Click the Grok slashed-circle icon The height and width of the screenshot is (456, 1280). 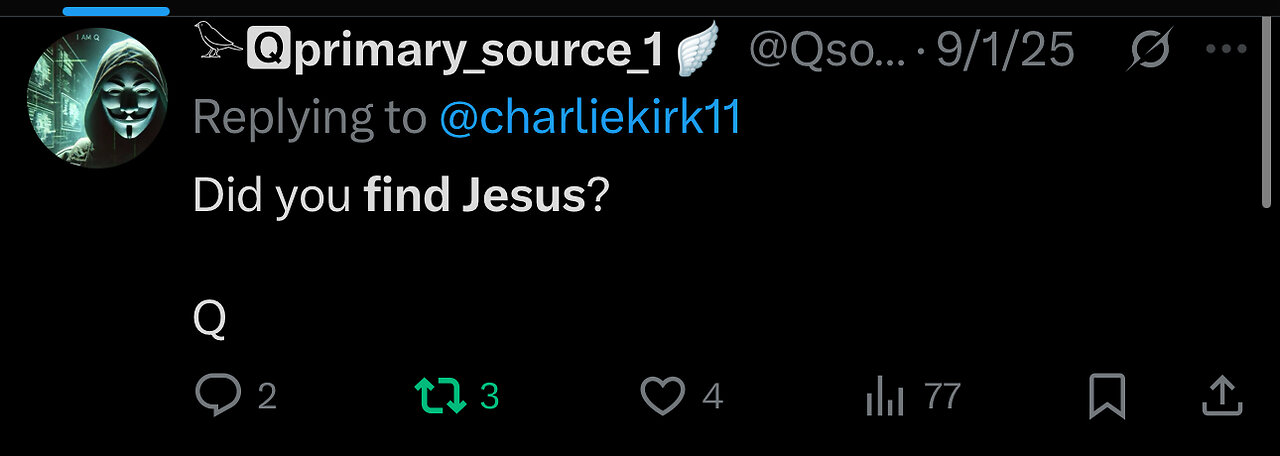pos(1148,49)
